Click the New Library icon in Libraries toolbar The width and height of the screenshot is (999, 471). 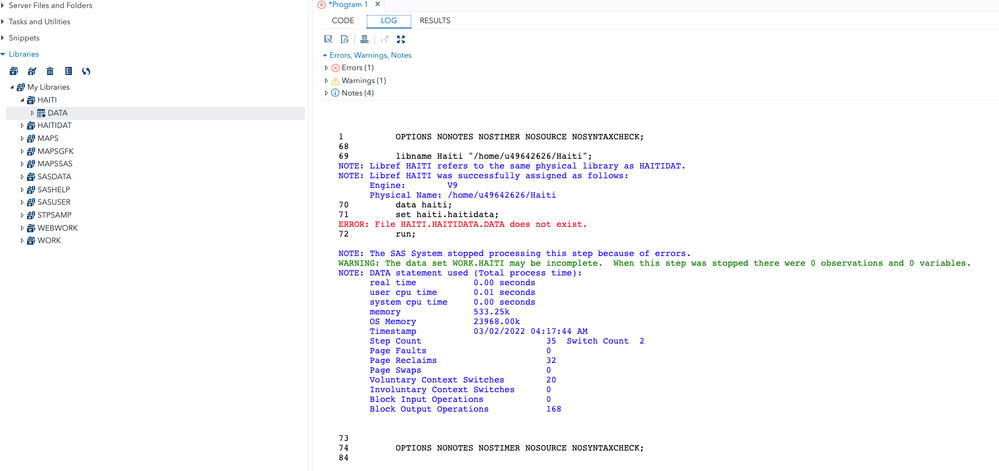click(13, 71)
